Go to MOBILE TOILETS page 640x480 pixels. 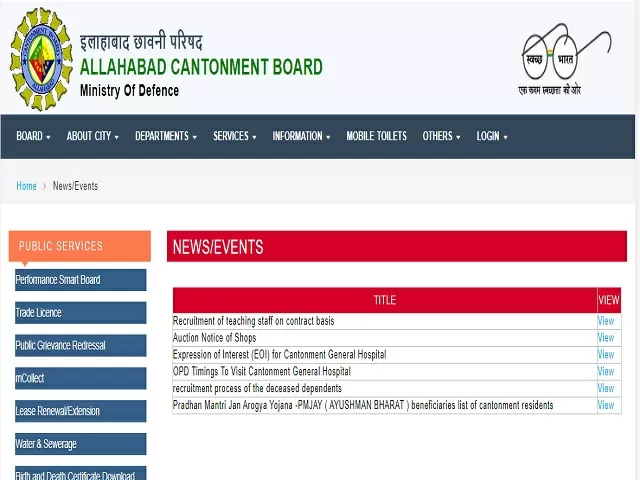376,136
